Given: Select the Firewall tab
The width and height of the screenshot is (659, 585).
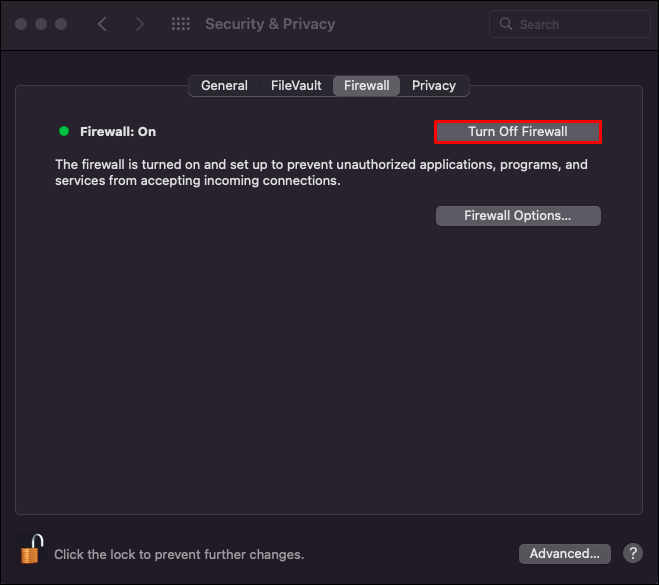Looking at the screenshot, I should point(367,86).
